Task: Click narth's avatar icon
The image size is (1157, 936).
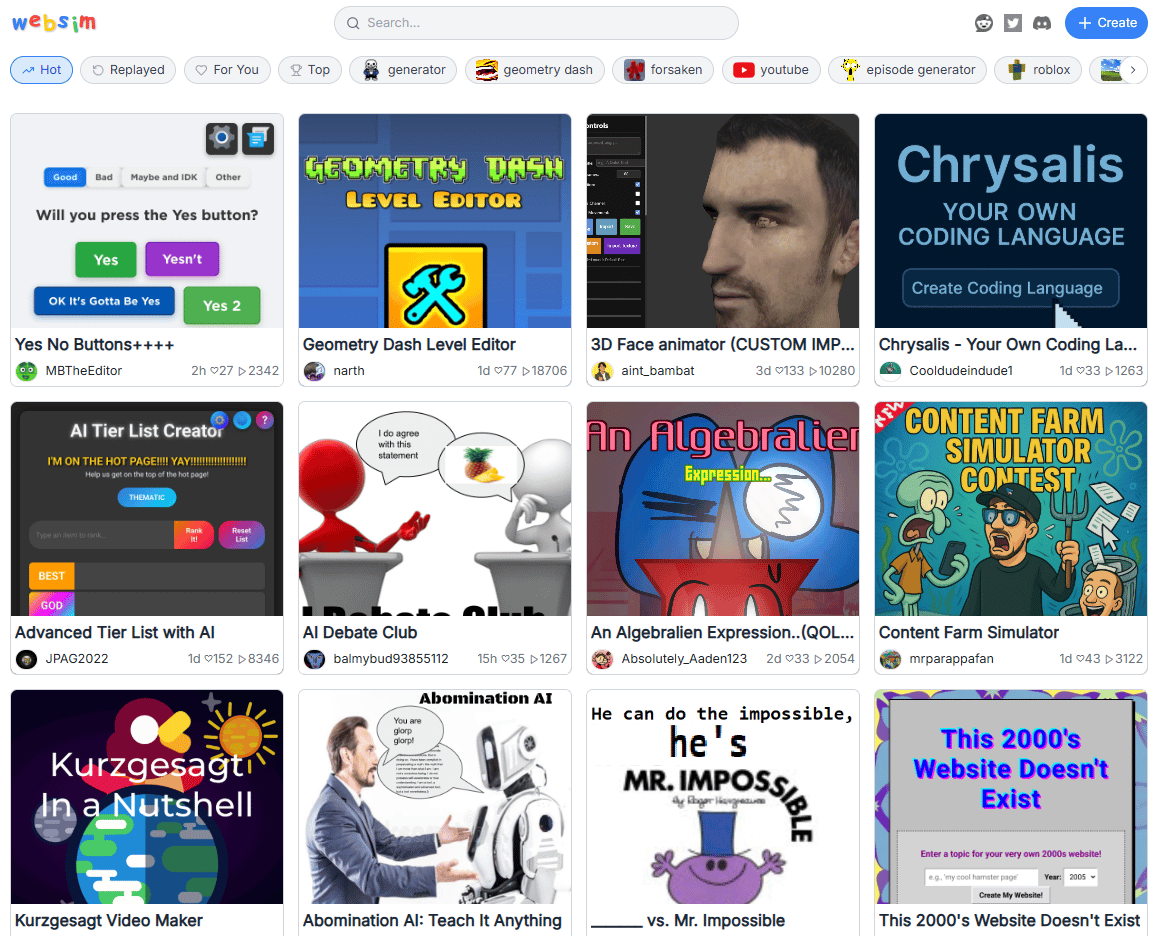Action: (314, 371)
